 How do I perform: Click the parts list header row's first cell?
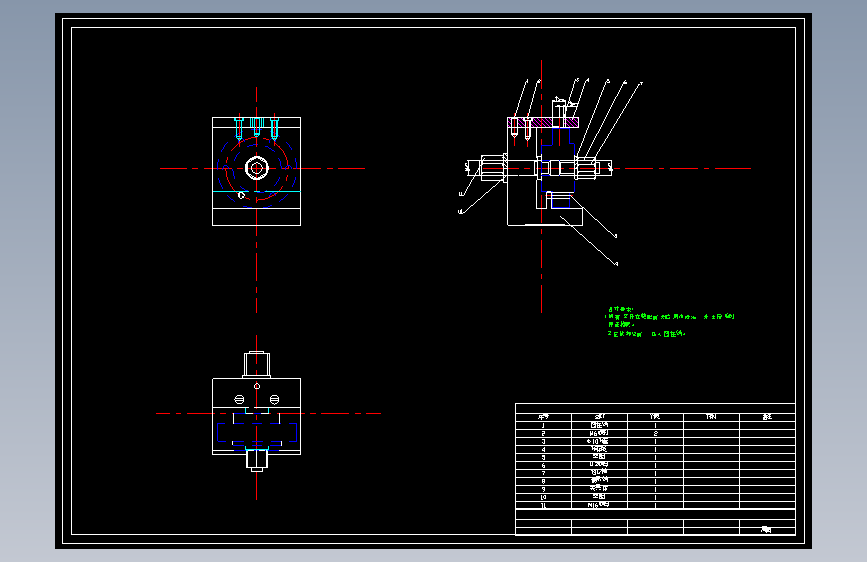coord(544,417)
